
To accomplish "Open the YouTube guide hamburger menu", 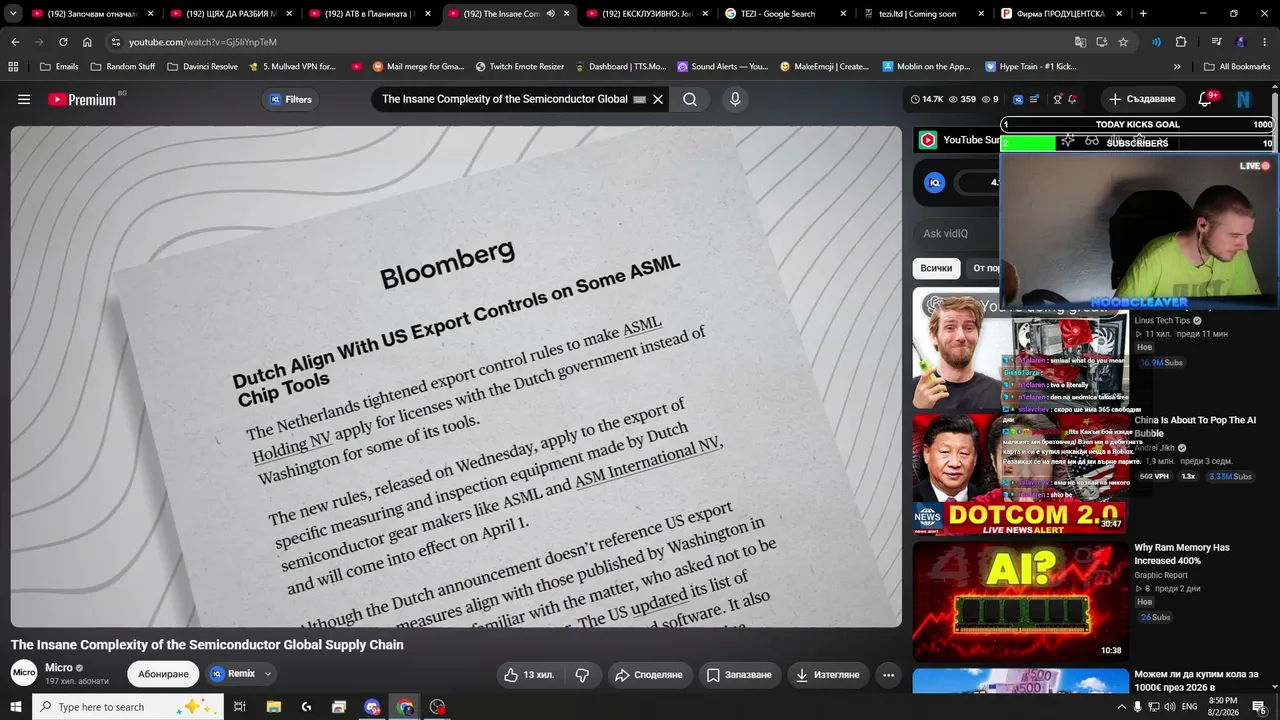I will (24, 99).
